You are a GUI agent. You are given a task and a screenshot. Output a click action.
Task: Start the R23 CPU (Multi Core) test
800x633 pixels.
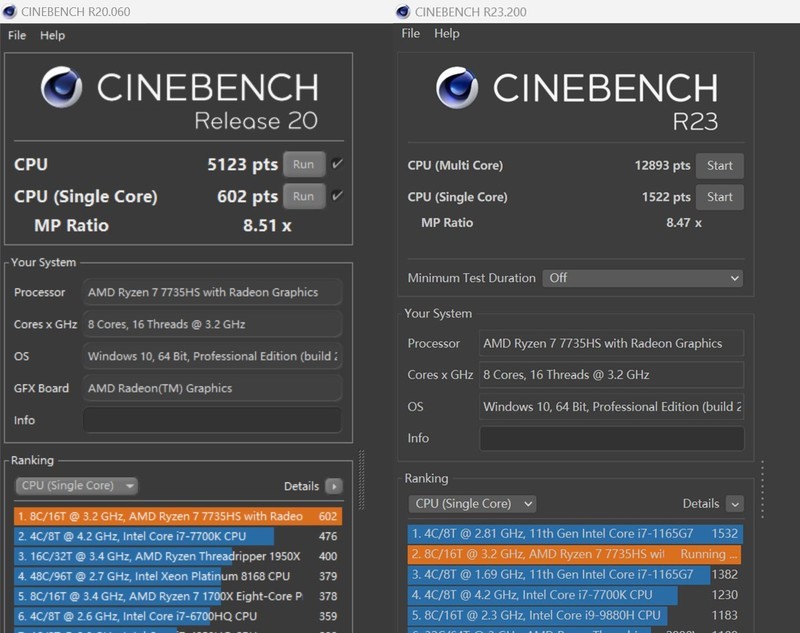(720, 166)
